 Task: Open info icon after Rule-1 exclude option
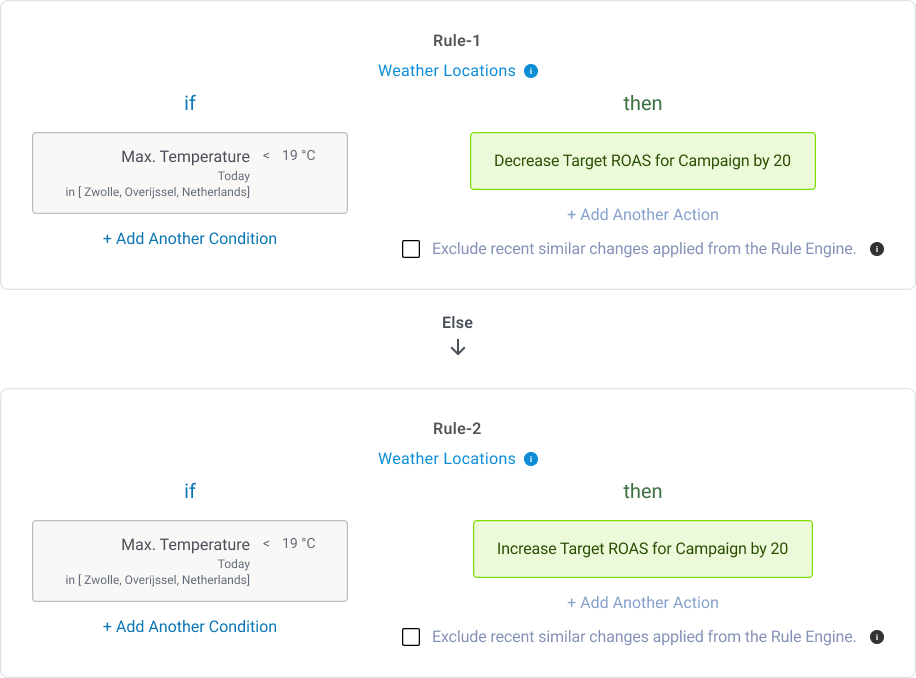877,249
